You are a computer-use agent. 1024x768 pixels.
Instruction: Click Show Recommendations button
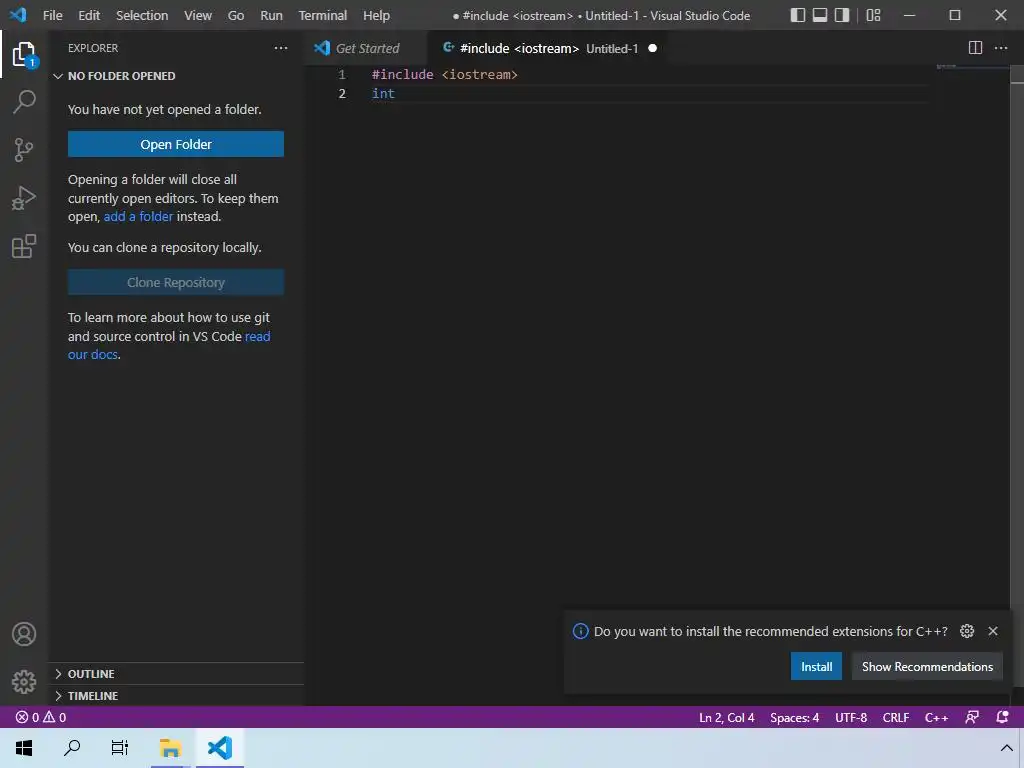927,667
